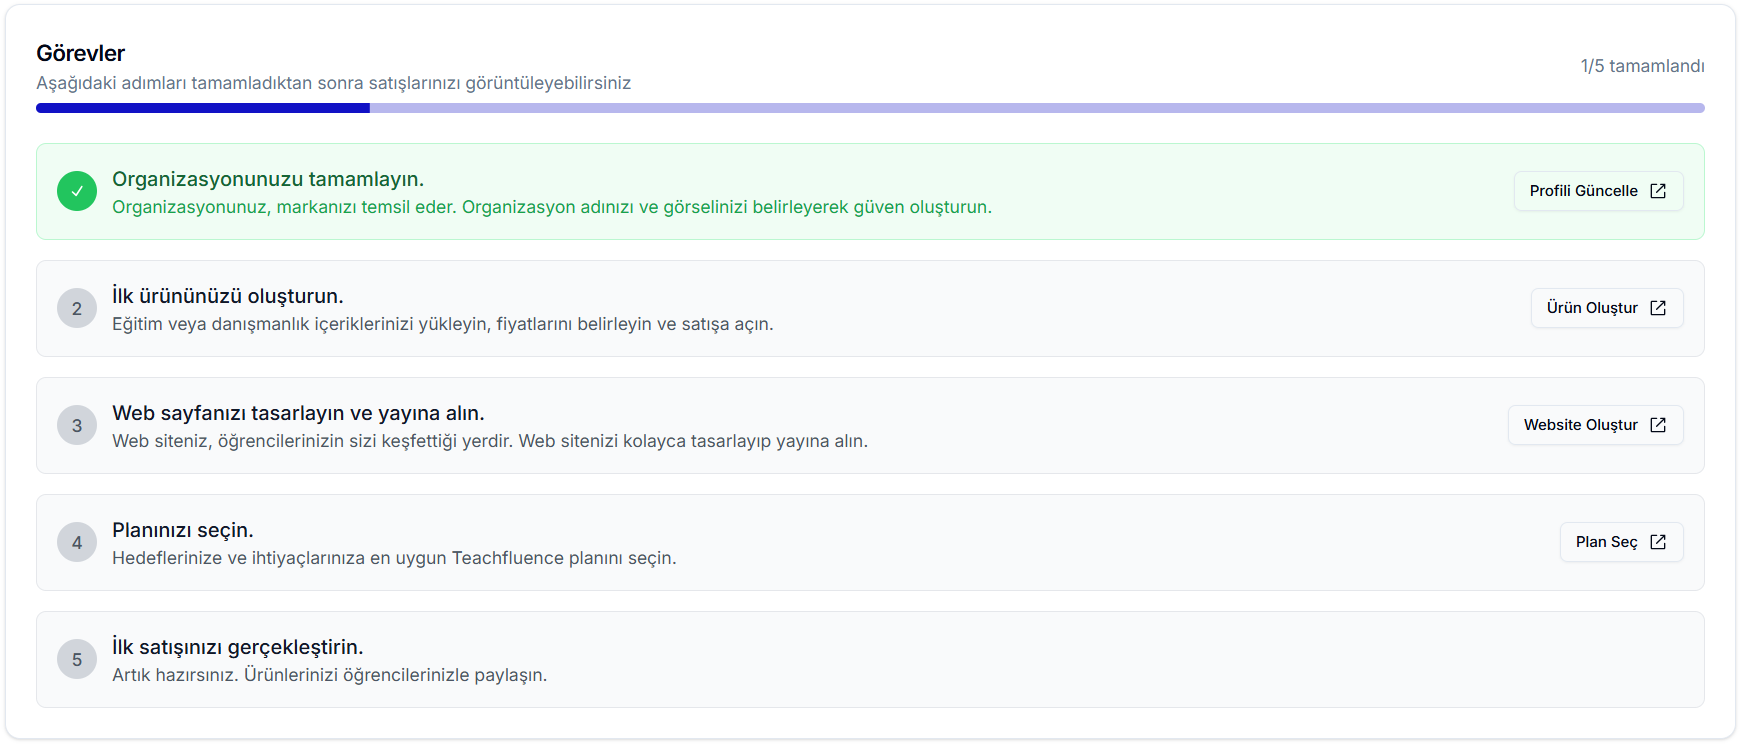Screen dimensions: 1750x748
Task: Select the 'Planınızı seçin.' task title
Action: tap(183, 530)
